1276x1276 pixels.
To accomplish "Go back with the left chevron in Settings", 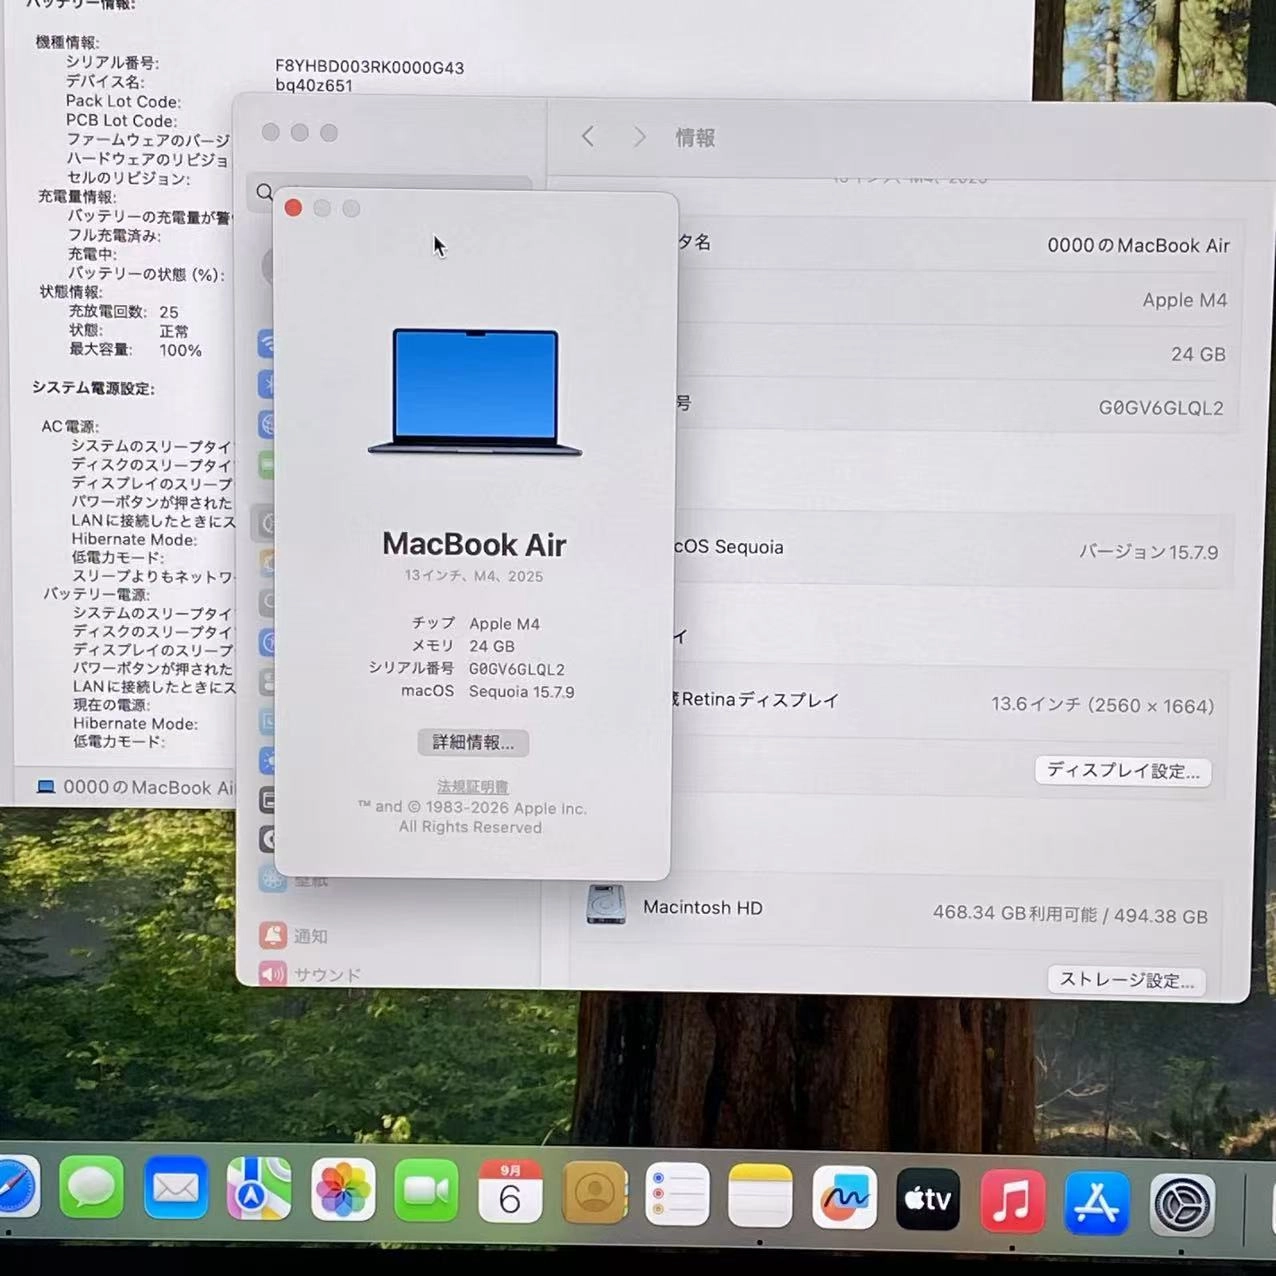I will click(588, 136).
